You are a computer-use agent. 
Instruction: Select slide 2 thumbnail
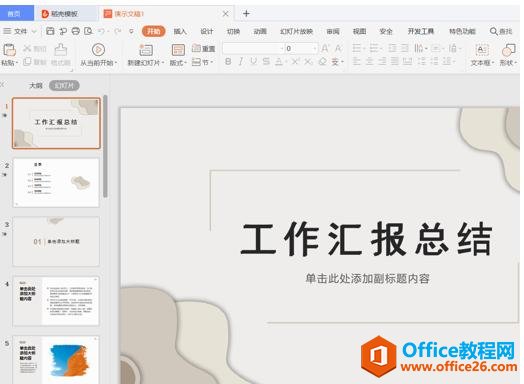[56, 182]
